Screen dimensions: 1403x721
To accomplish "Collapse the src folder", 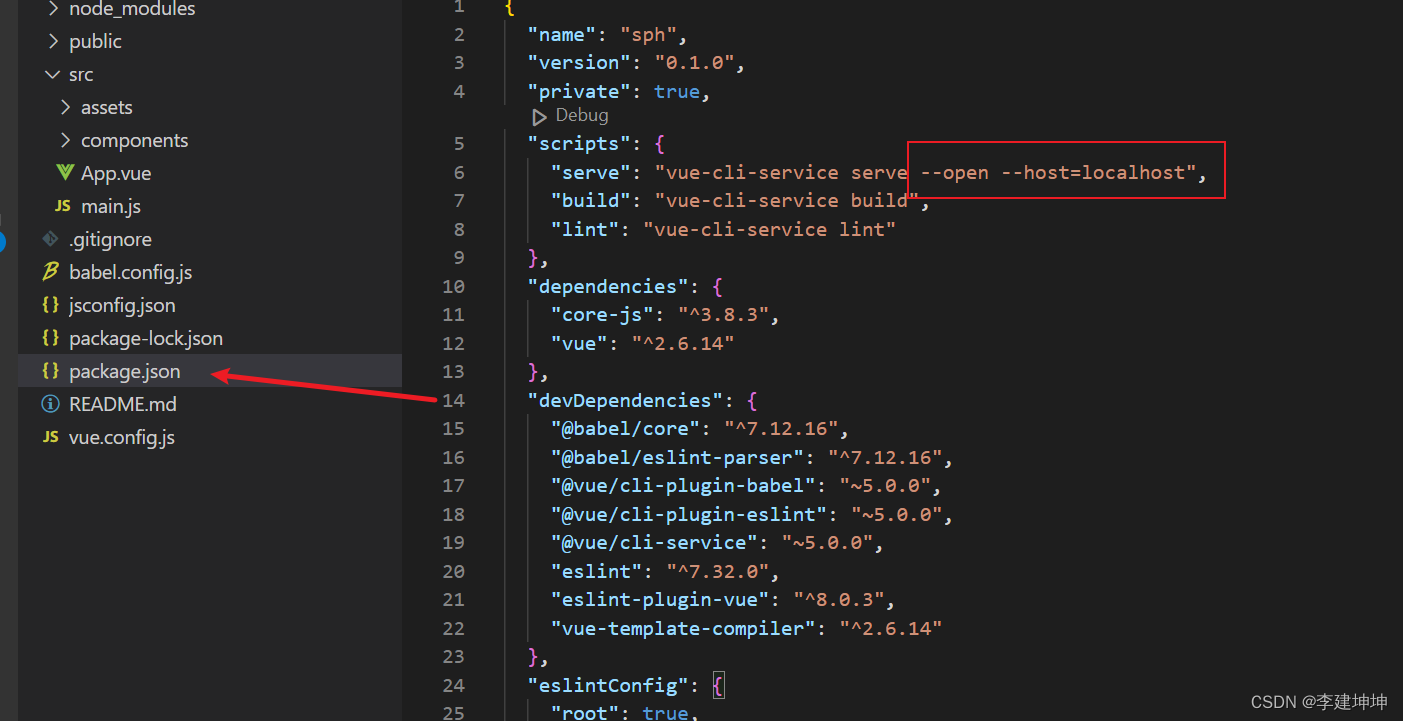I will point(53,74).
